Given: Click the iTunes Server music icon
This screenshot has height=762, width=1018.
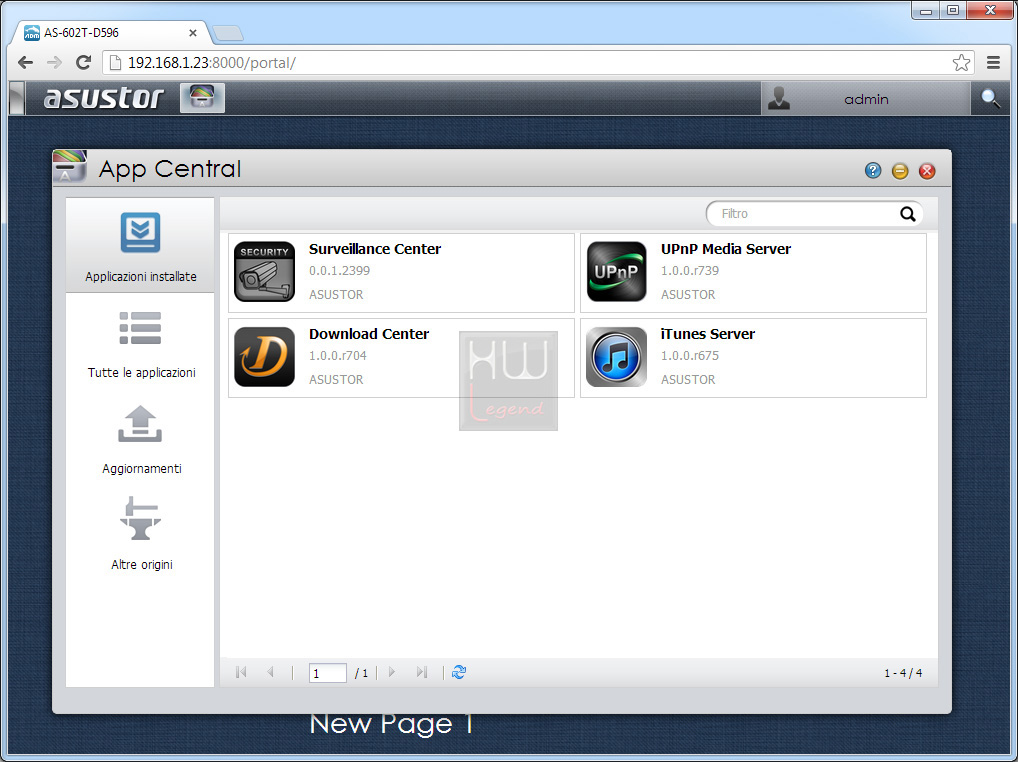Looking at the screenshot, I should (x=617, y=357).
